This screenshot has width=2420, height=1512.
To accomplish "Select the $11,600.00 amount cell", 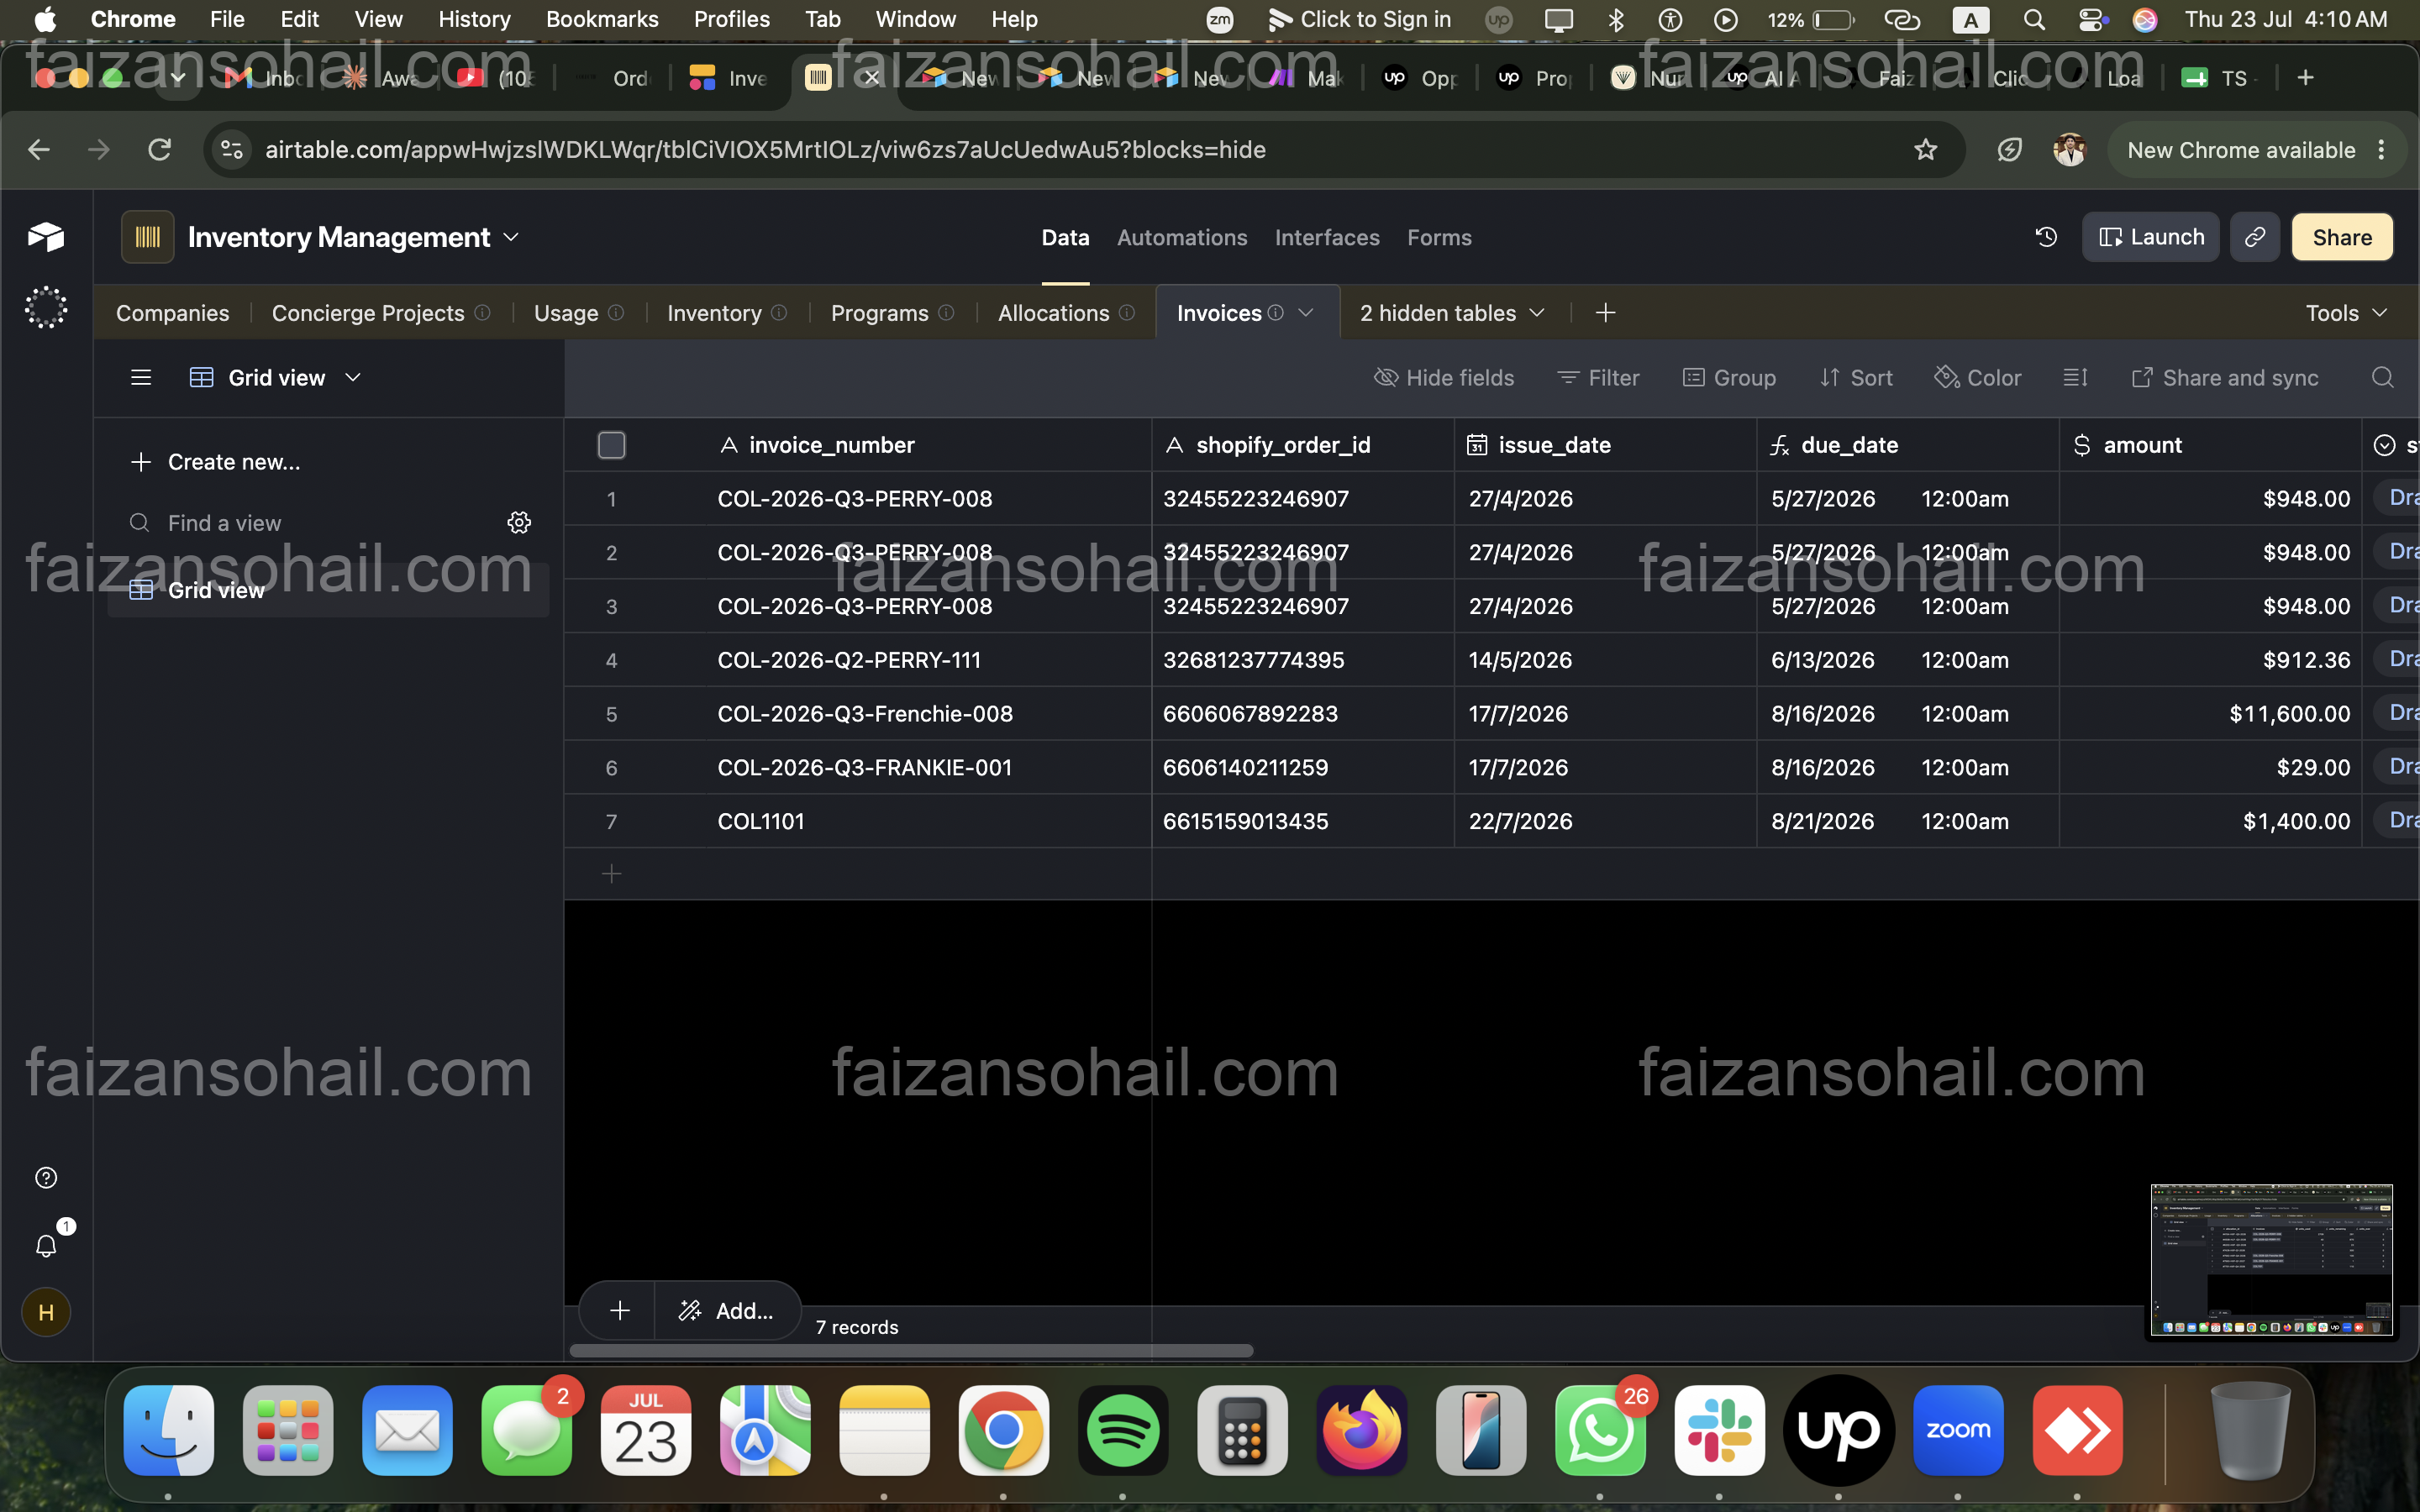I will pyautogui.click(x=2211, y=714).
